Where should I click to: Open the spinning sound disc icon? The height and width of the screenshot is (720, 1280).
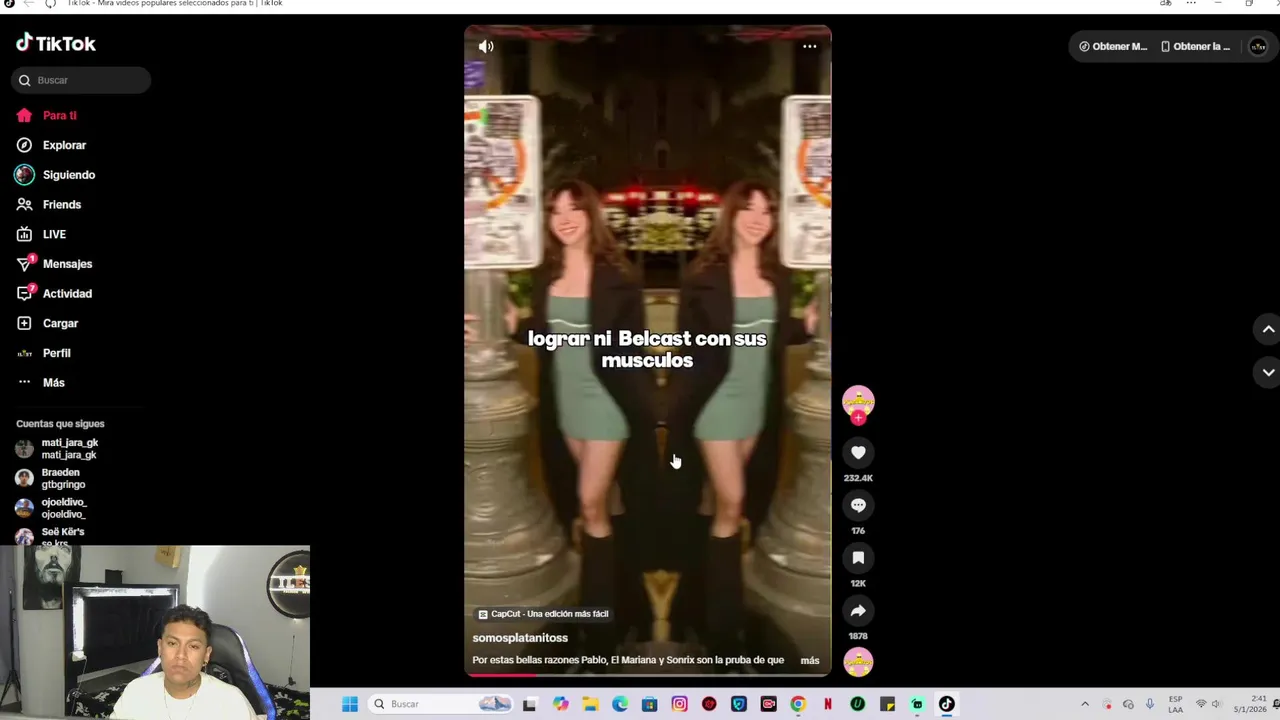(858, 662)
